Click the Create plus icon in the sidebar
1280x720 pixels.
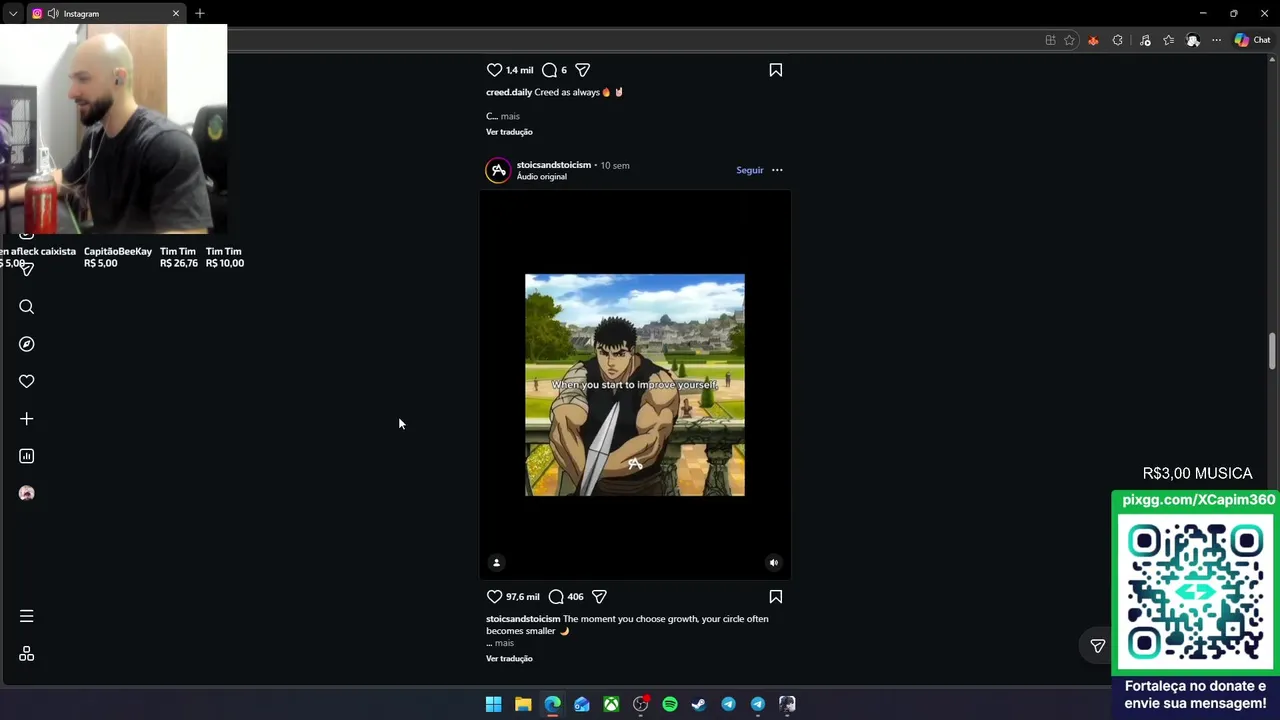point(27,419)
